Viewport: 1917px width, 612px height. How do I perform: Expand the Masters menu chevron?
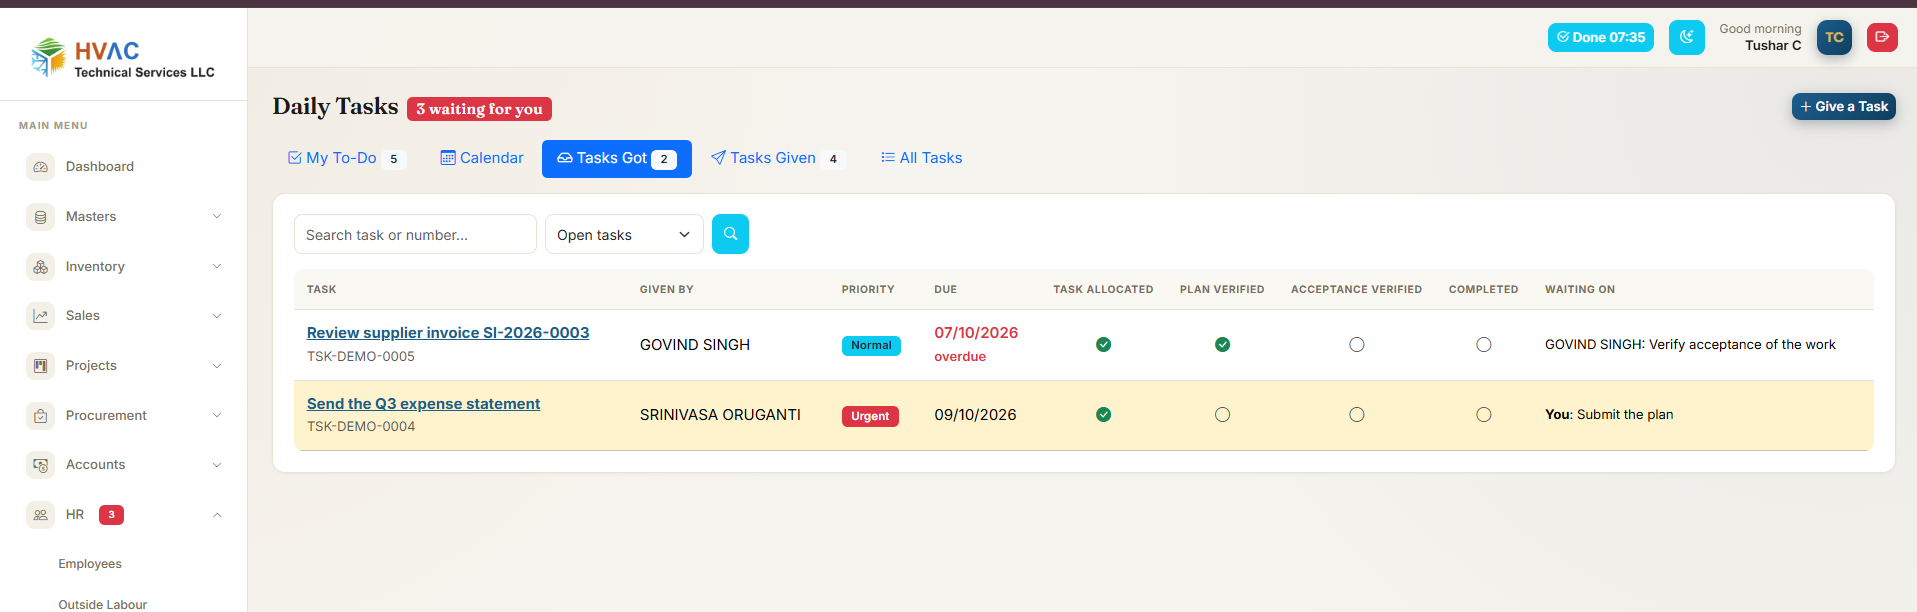pos(217,217)
